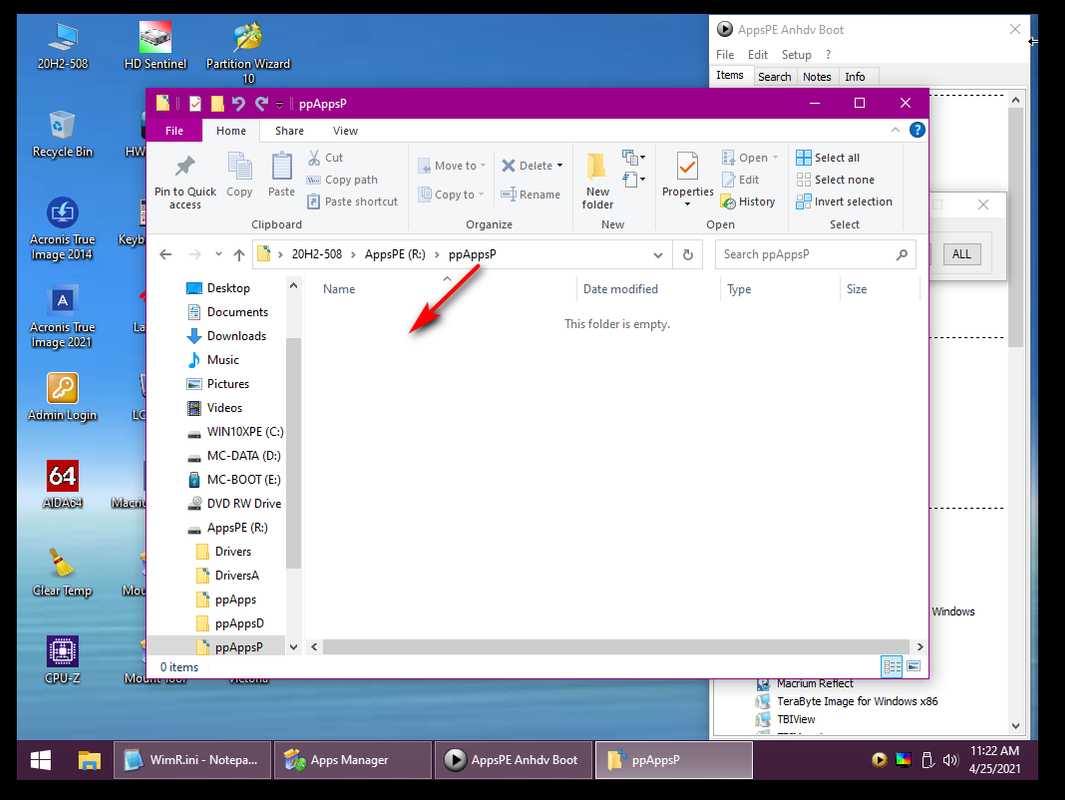
Task: Launch CPU-Z from the desktop
Action: [62, 660]
